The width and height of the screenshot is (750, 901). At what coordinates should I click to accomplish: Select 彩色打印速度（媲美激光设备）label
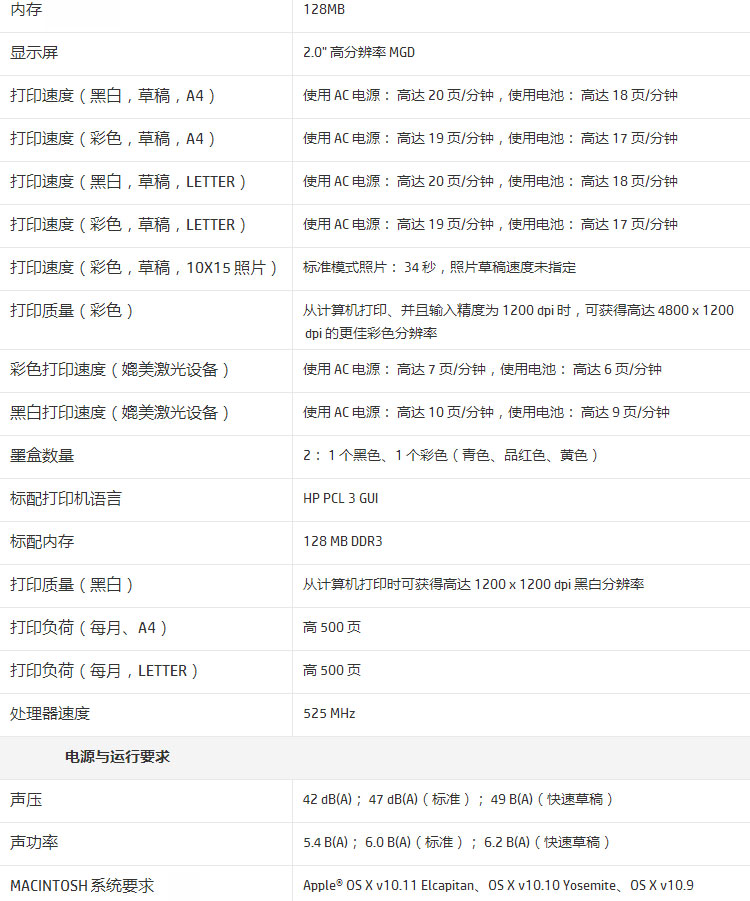[x=120, y=369]
